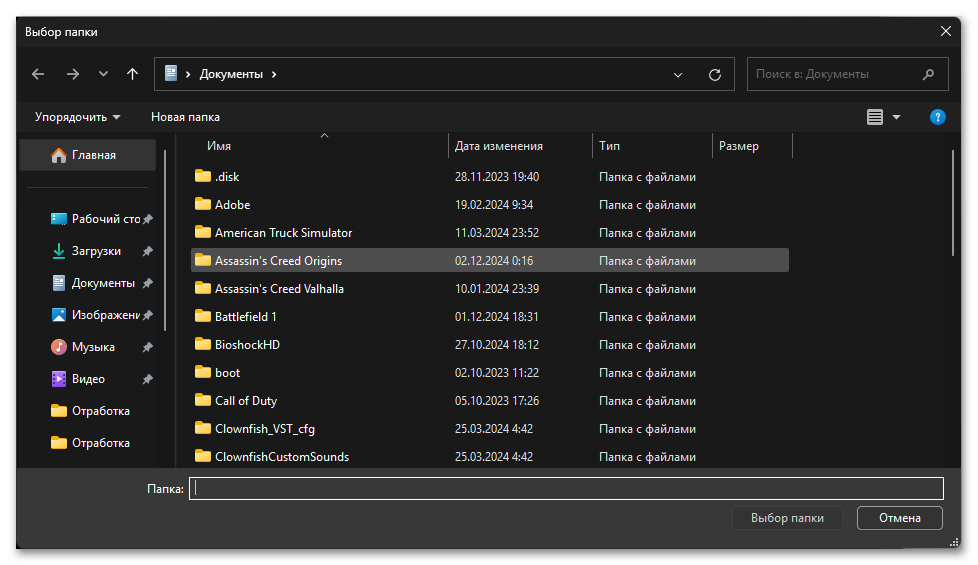Refresh the Documents folder view

715,75
